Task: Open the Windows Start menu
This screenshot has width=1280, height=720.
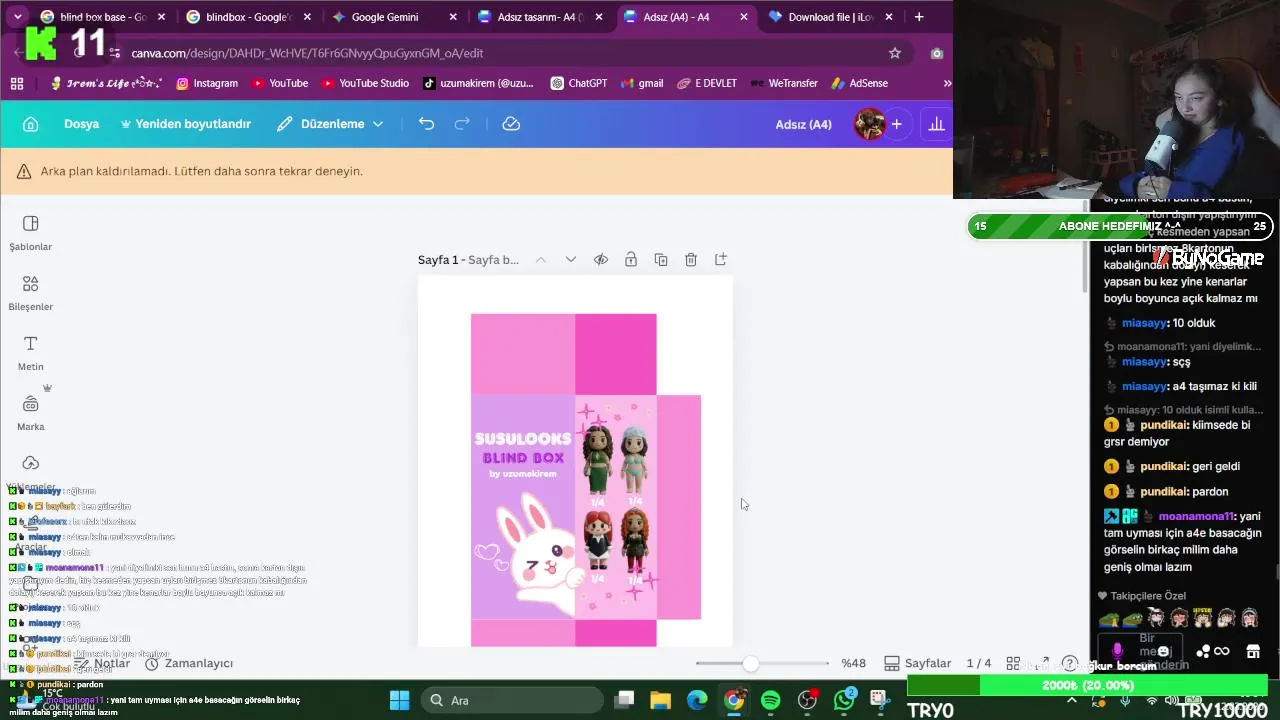Action: (x=399, y=700)
